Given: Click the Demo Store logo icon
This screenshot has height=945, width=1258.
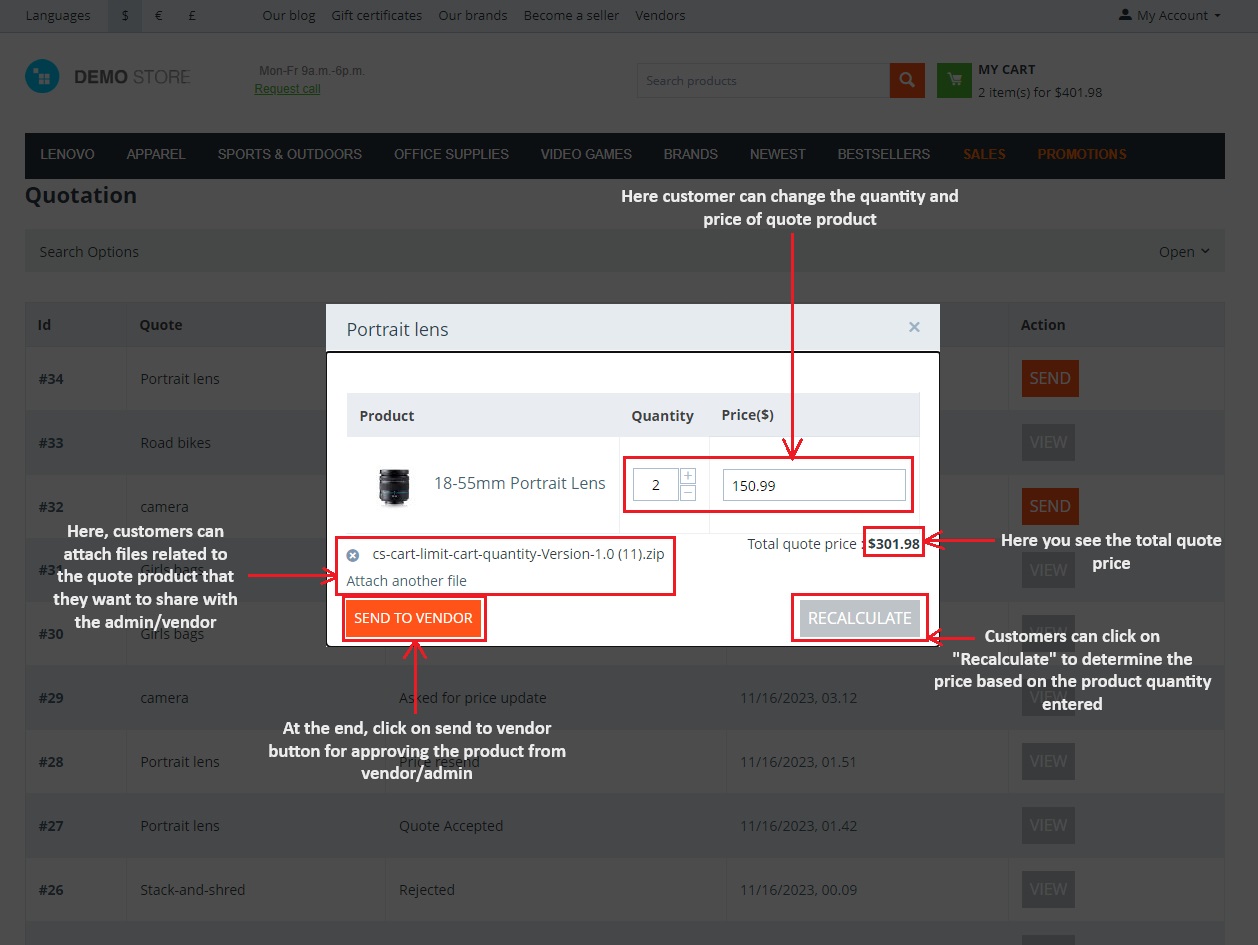Looking at the screenshot, I should (x=42, y=77).
